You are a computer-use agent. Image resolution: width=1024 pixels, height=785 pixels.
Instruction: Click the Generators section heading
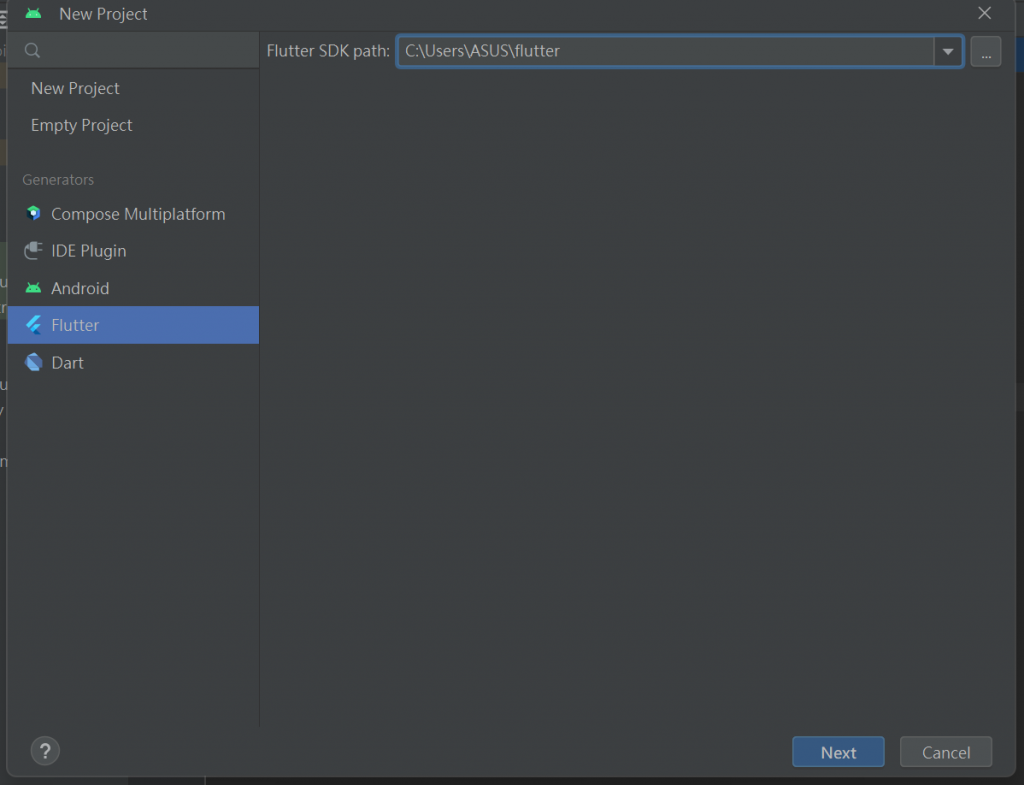[58, 180]
